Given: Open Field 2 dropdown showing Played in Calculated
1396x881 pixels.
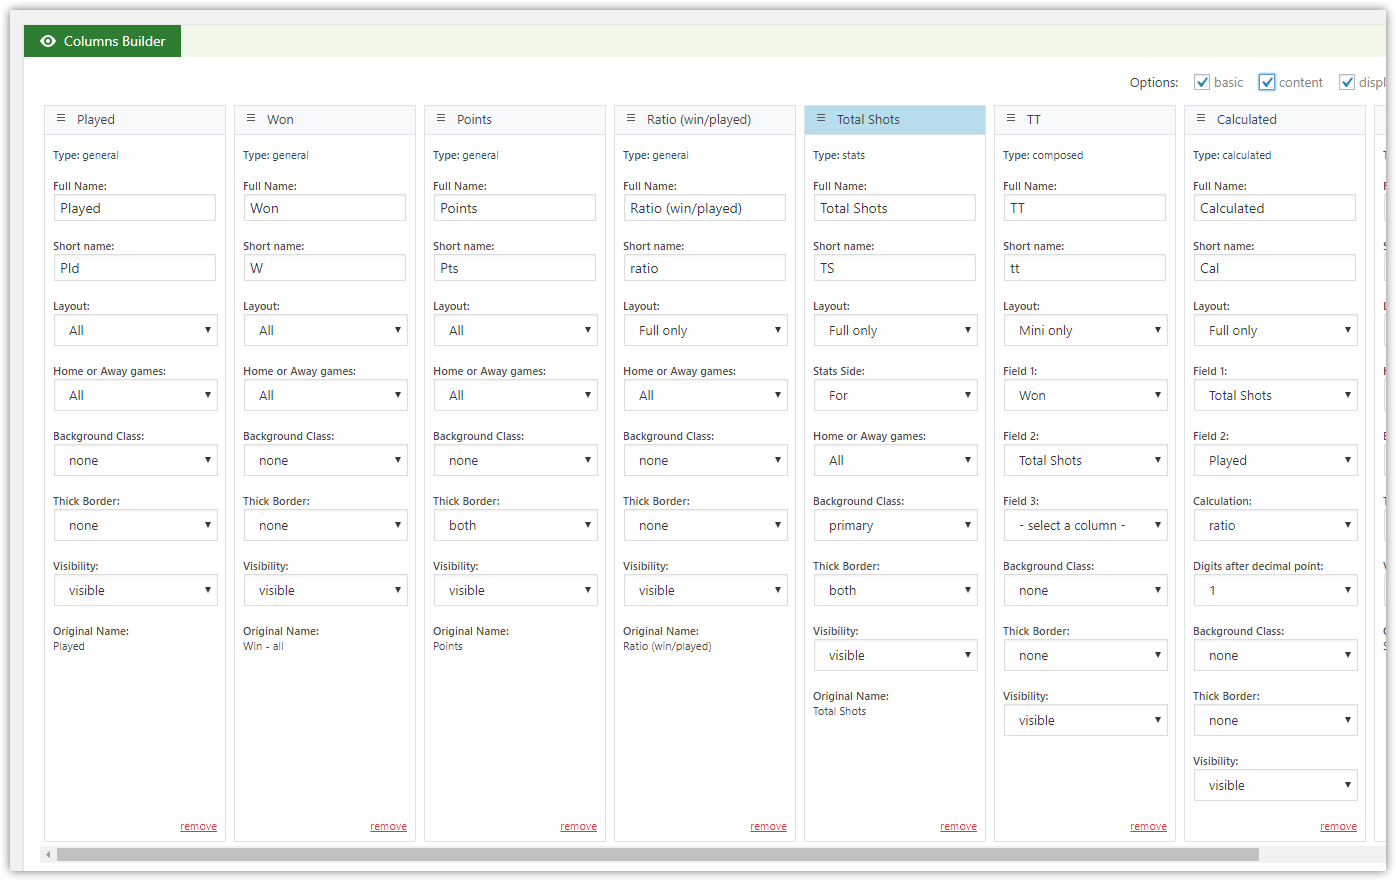Looking at the screenshot, I should tap(1276, 460).
